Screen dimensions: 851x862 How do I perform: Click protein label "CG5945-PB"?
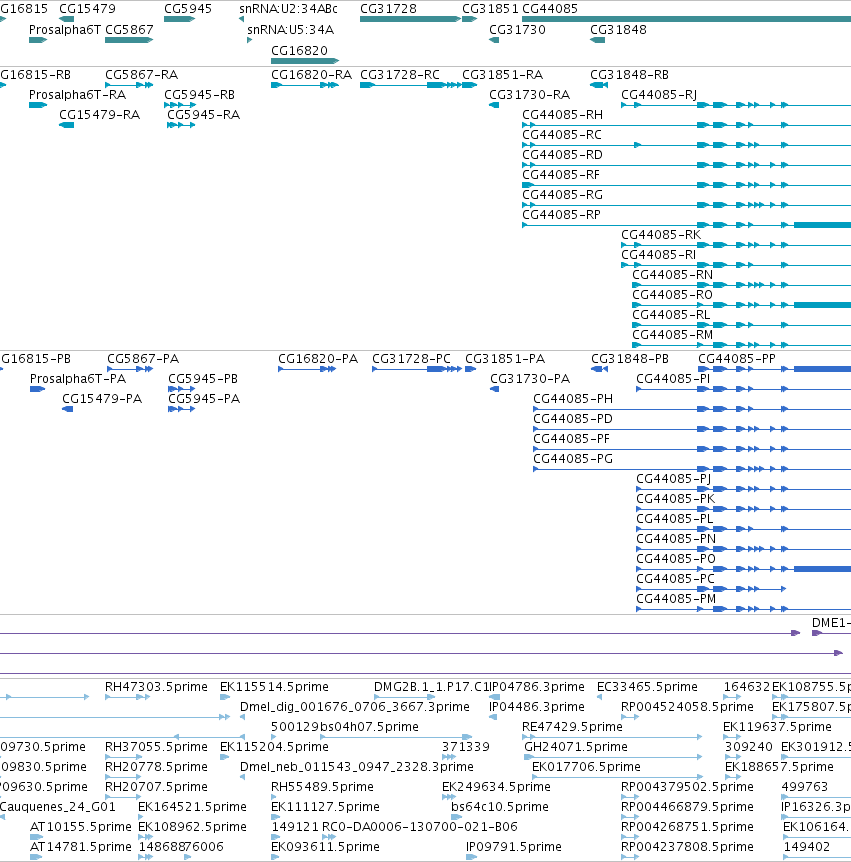[203, 379]
